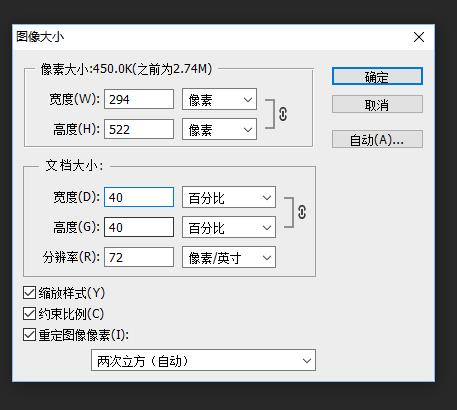Screen dimensions: 457x410
Task: Click the pixel 高度(H) input field
Action: (139, 129)
